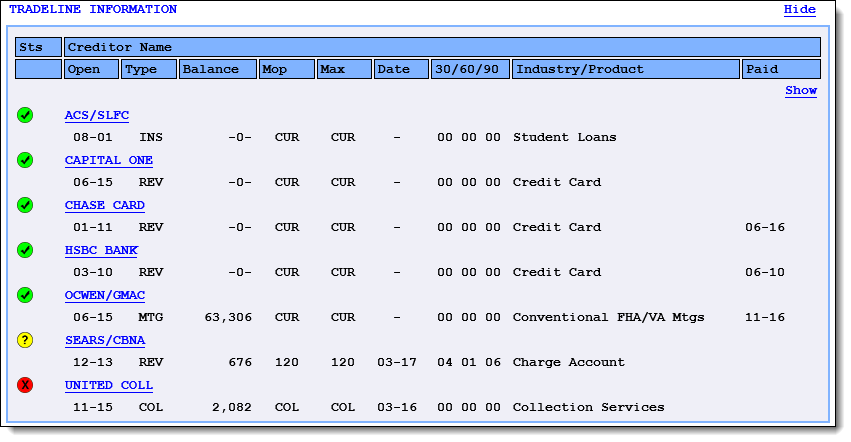This screenshot has width=851, height=442.
Task: Click the 06-10 paid date for HSBC BANK
Action: coord(765,273)
